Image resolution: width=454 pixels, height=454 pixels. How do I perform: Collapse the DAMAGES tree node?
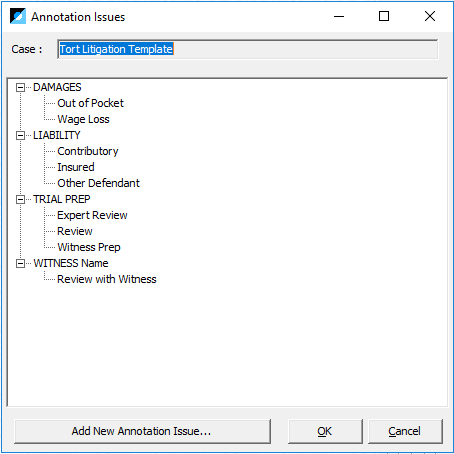pyautogui.click(x=21, y=87)
